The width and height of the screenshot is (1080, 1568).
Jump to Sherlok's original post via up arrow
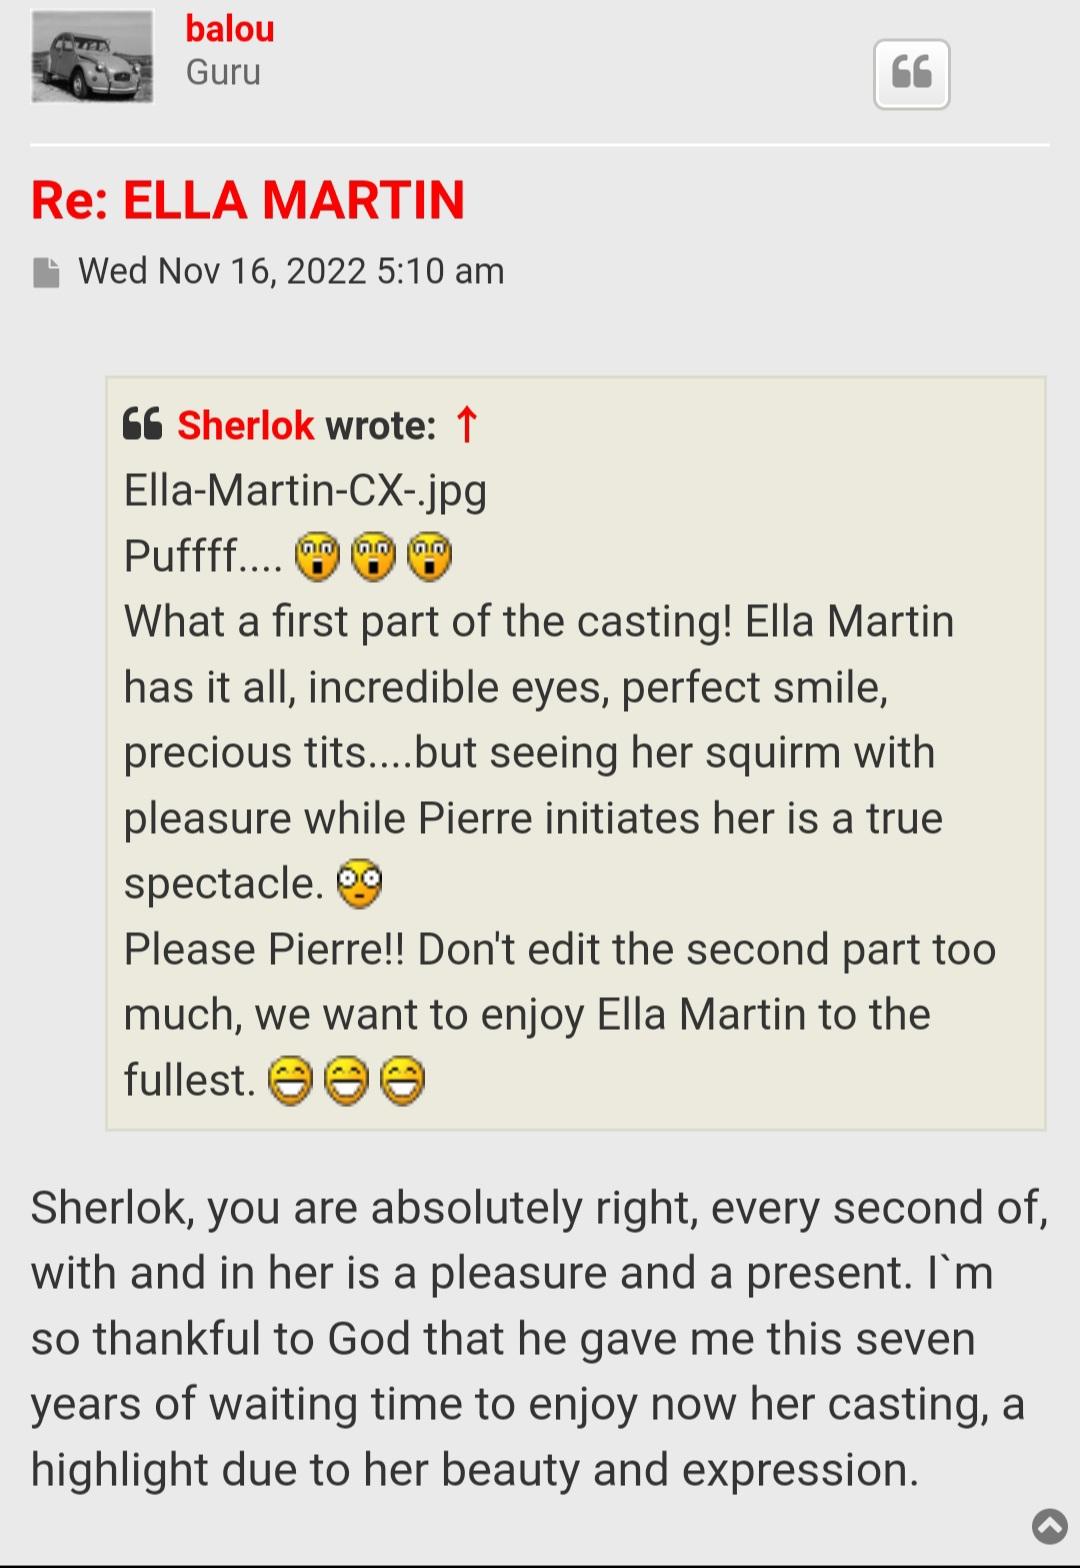tap(466, 425)
